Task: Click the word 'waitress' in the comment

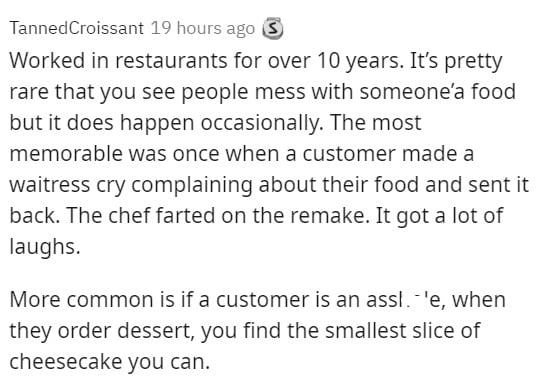Action: click(x=49, y=184)
